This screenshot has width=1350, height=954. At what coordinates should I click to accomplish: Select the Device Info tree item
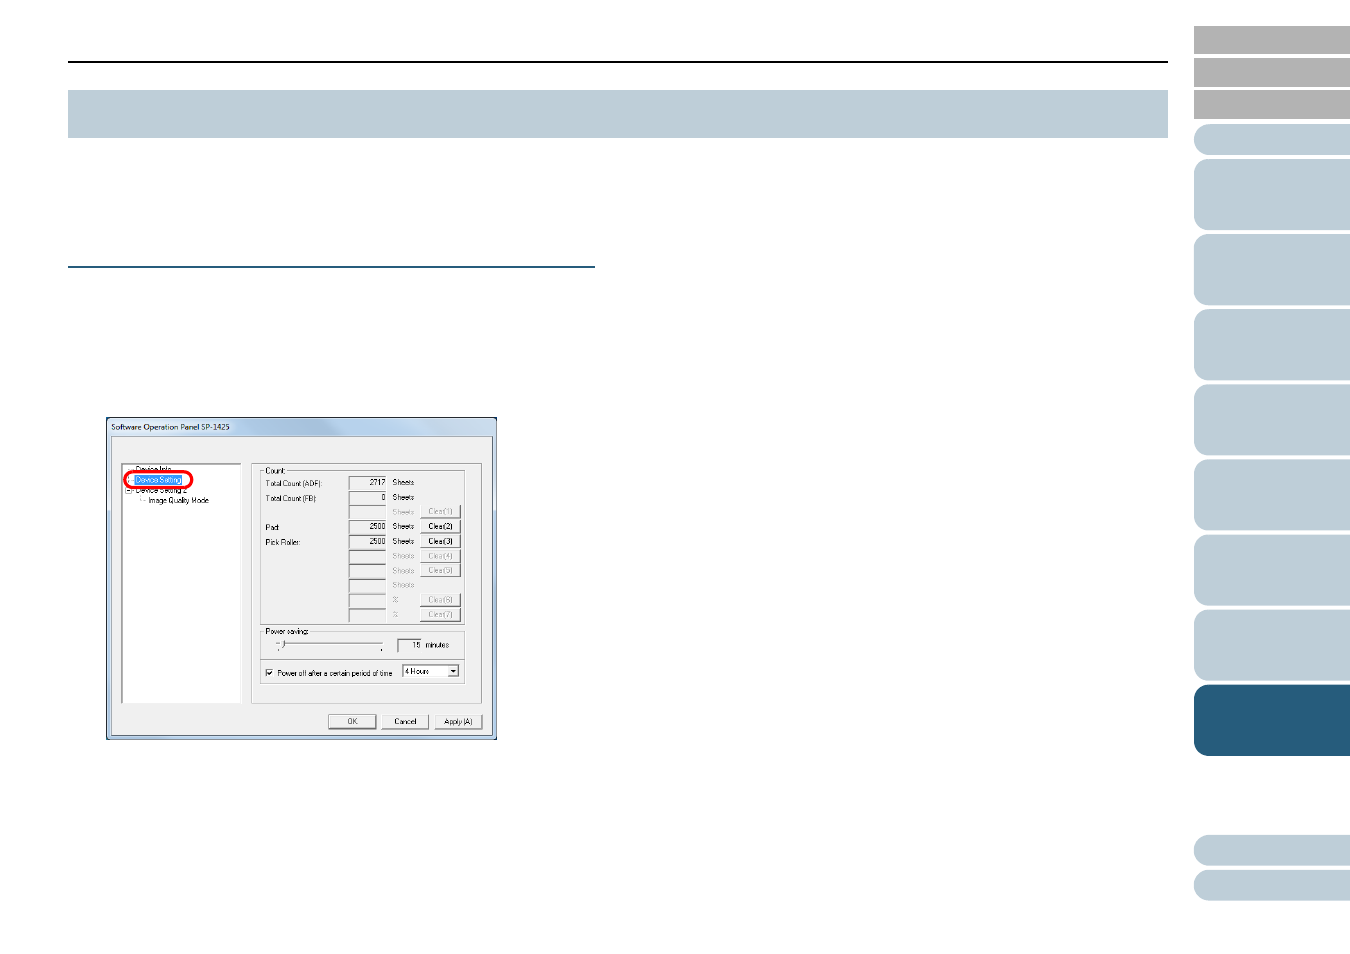point(153,469)
